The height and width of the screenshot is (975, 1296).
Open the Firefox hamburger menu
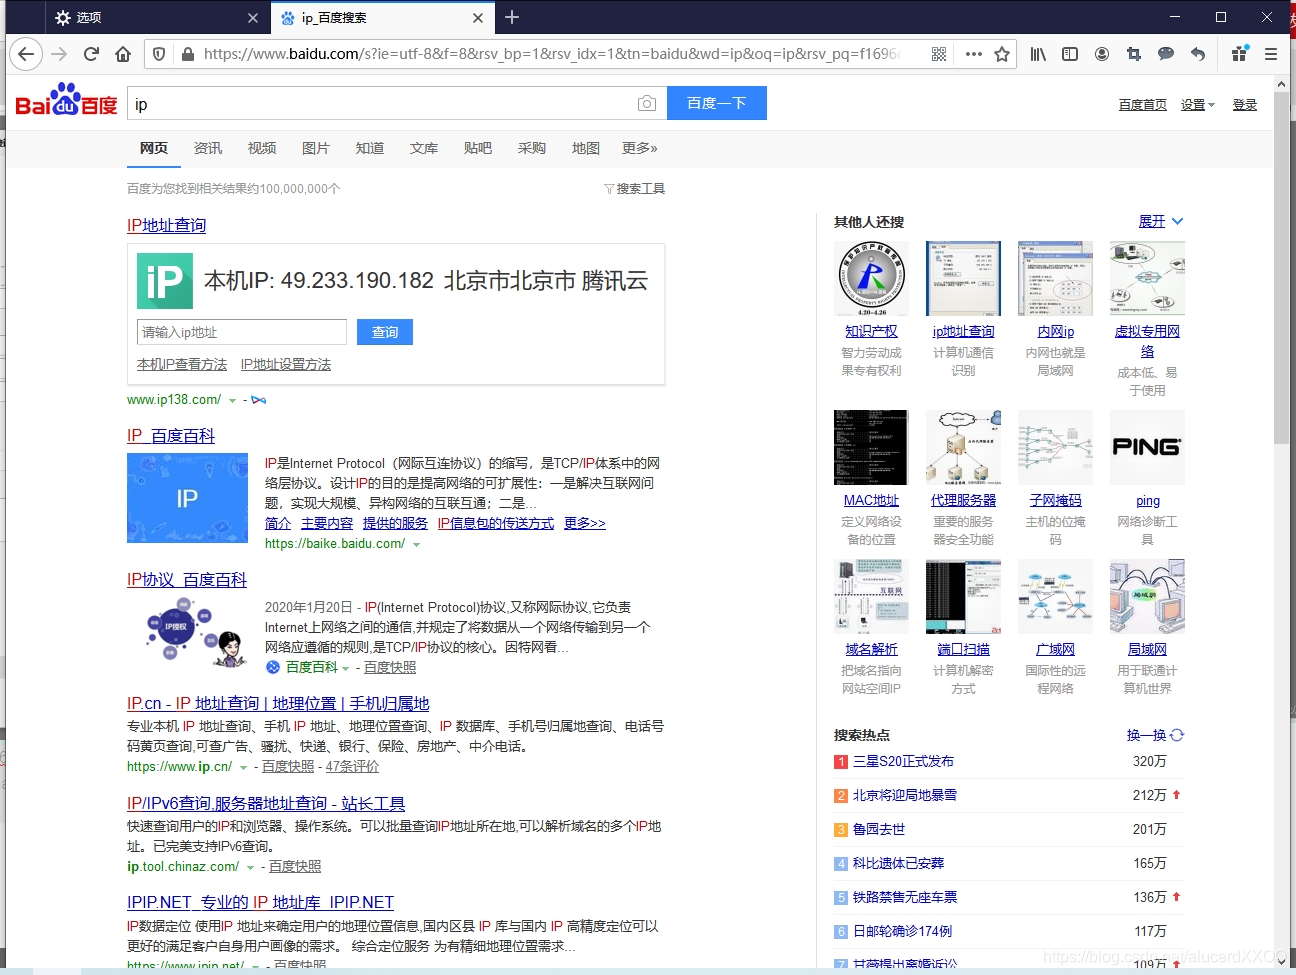pos(1271,54)
